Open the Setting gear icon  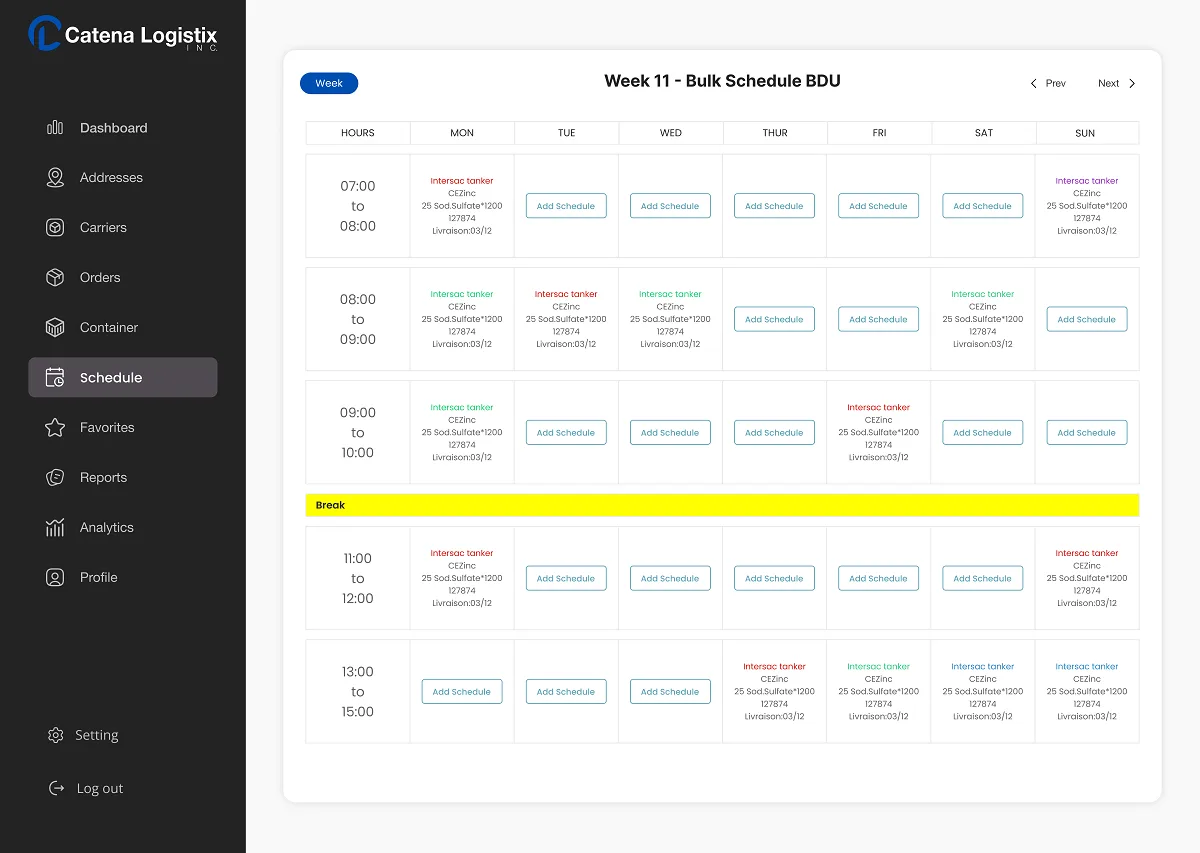pyautogui.click(x=56, y=735)
